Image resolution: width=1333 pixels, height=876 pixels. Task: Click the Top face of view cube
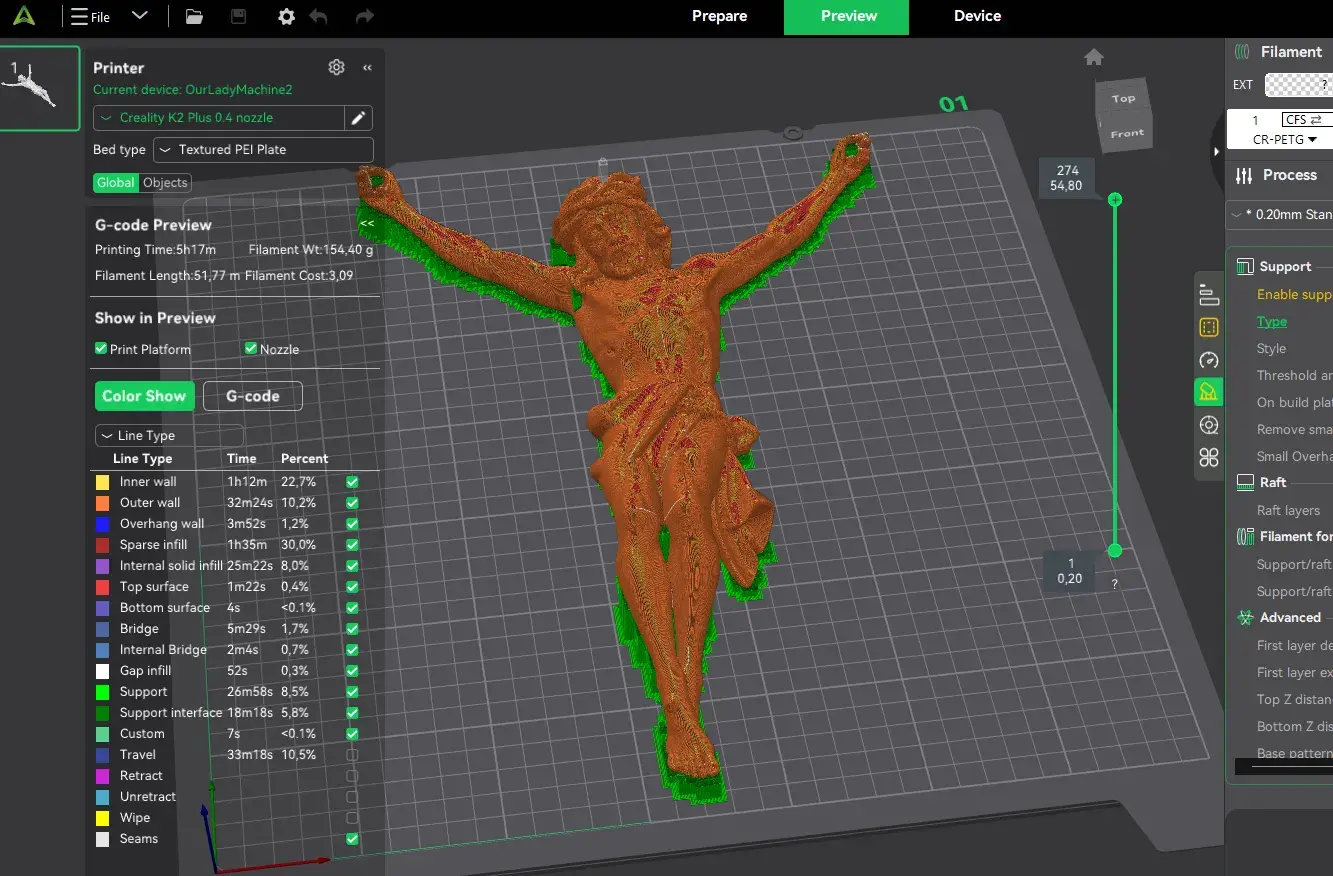1124,98
